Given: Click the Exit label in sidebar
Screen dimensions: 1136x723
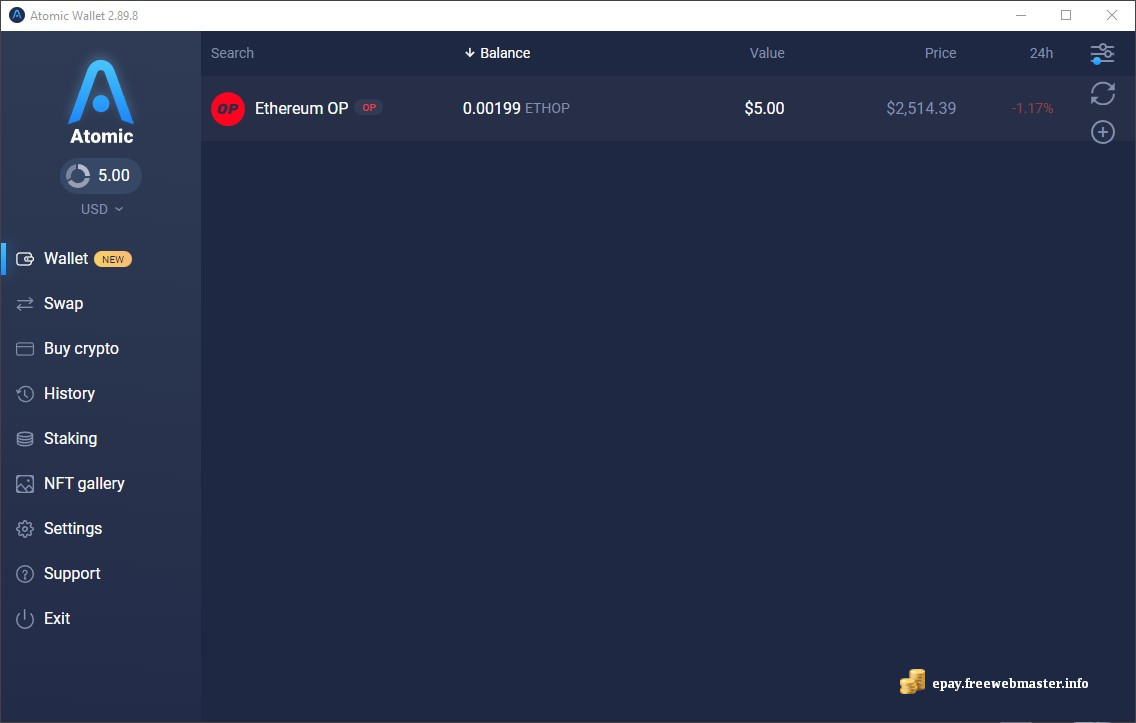Looking at the screenshot, I should pos(57,618).
